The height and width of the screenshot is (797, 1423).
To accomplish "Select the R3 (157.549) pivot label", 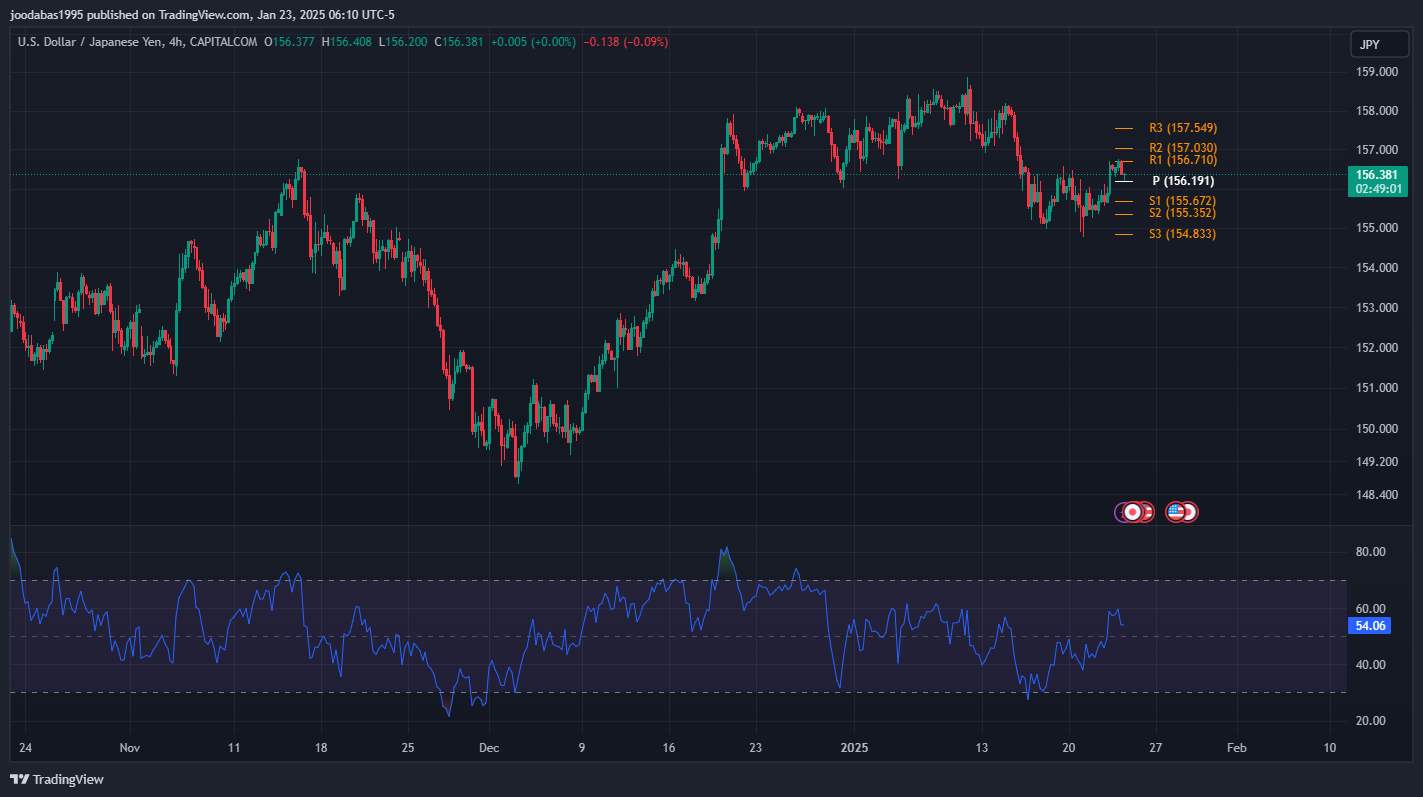I will [x=1183, y=128].
